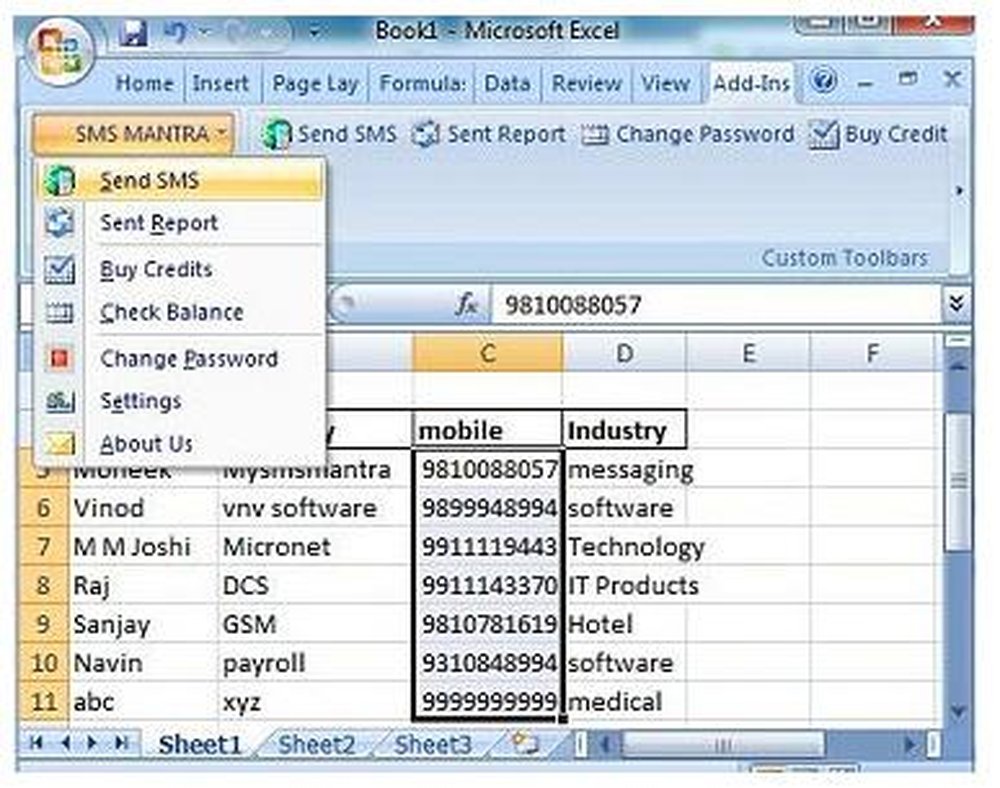Switch to the Page Layout tab
The image size is (1000, 788).
[x=315, y=84]
